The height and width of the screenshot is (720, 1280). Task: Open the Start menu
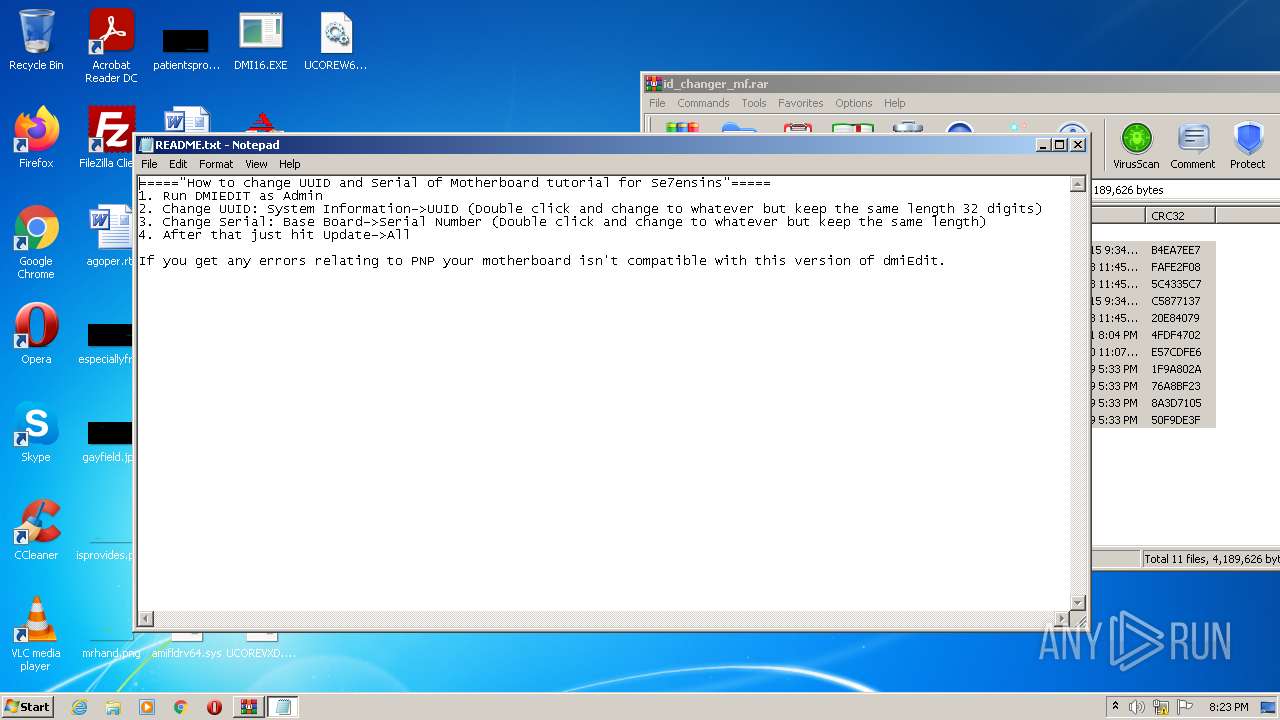(27, 707)
